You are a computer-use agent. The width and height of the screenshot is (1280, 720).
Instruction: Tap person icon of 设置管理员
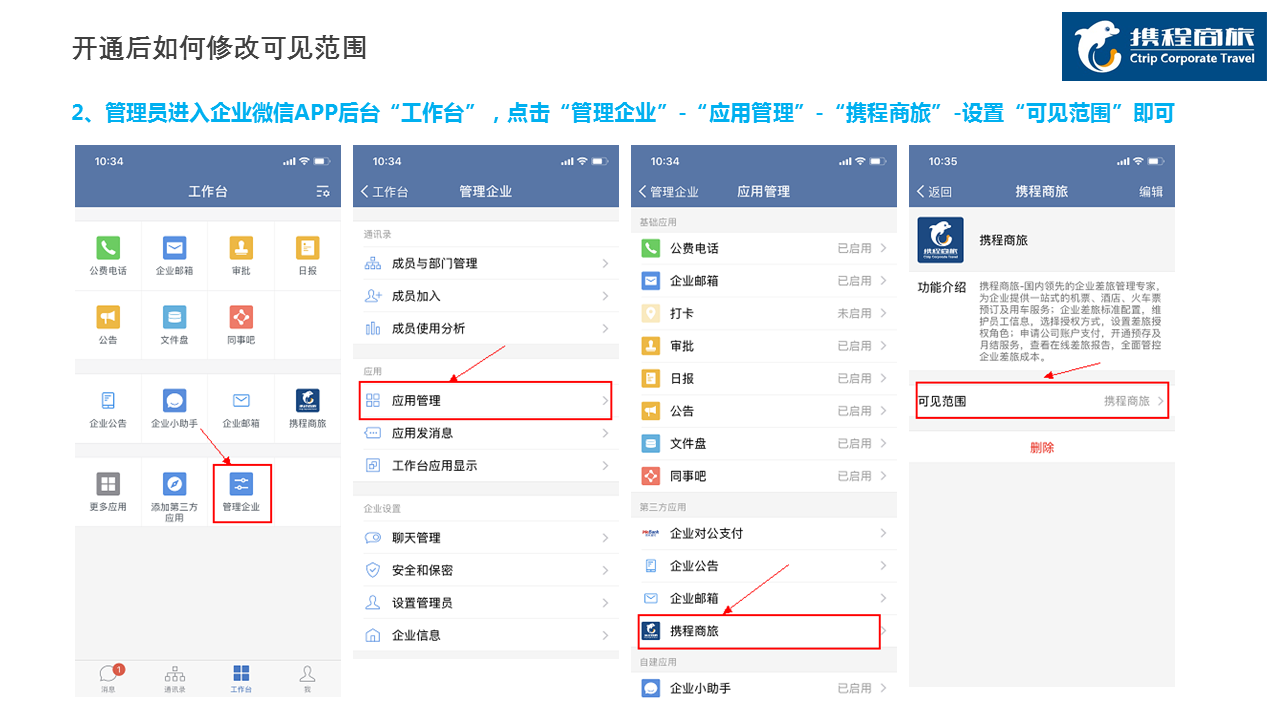[x=373, y=603]
